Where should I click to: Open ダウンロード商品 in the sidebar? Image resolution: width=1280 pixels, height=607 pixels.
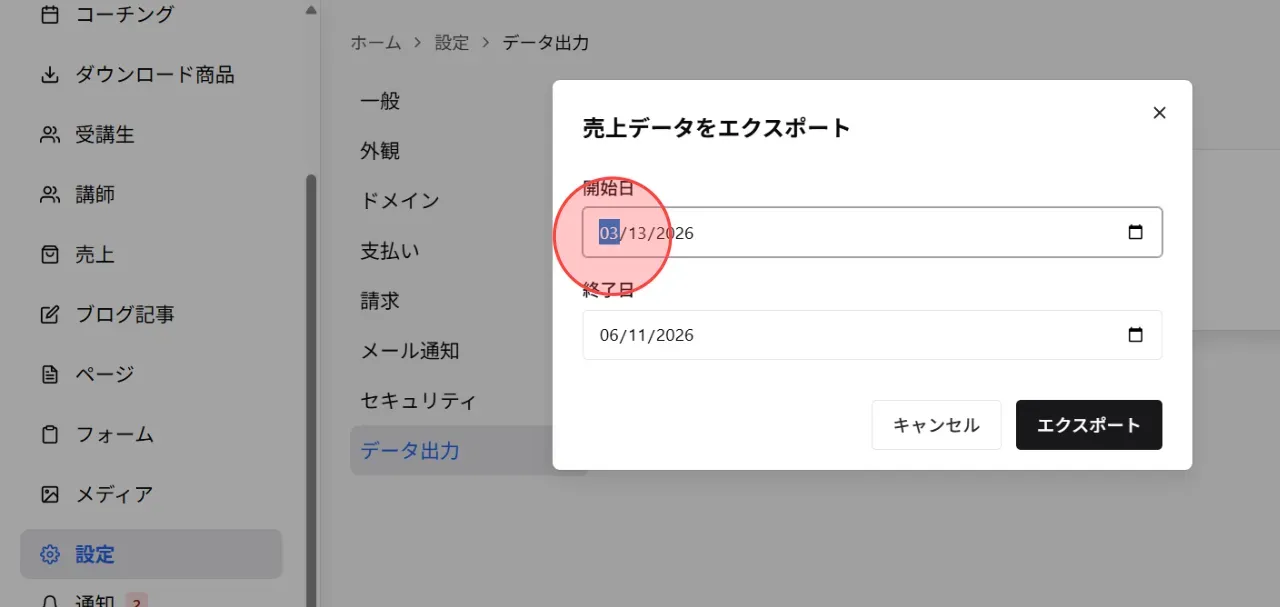click(155, 75)
